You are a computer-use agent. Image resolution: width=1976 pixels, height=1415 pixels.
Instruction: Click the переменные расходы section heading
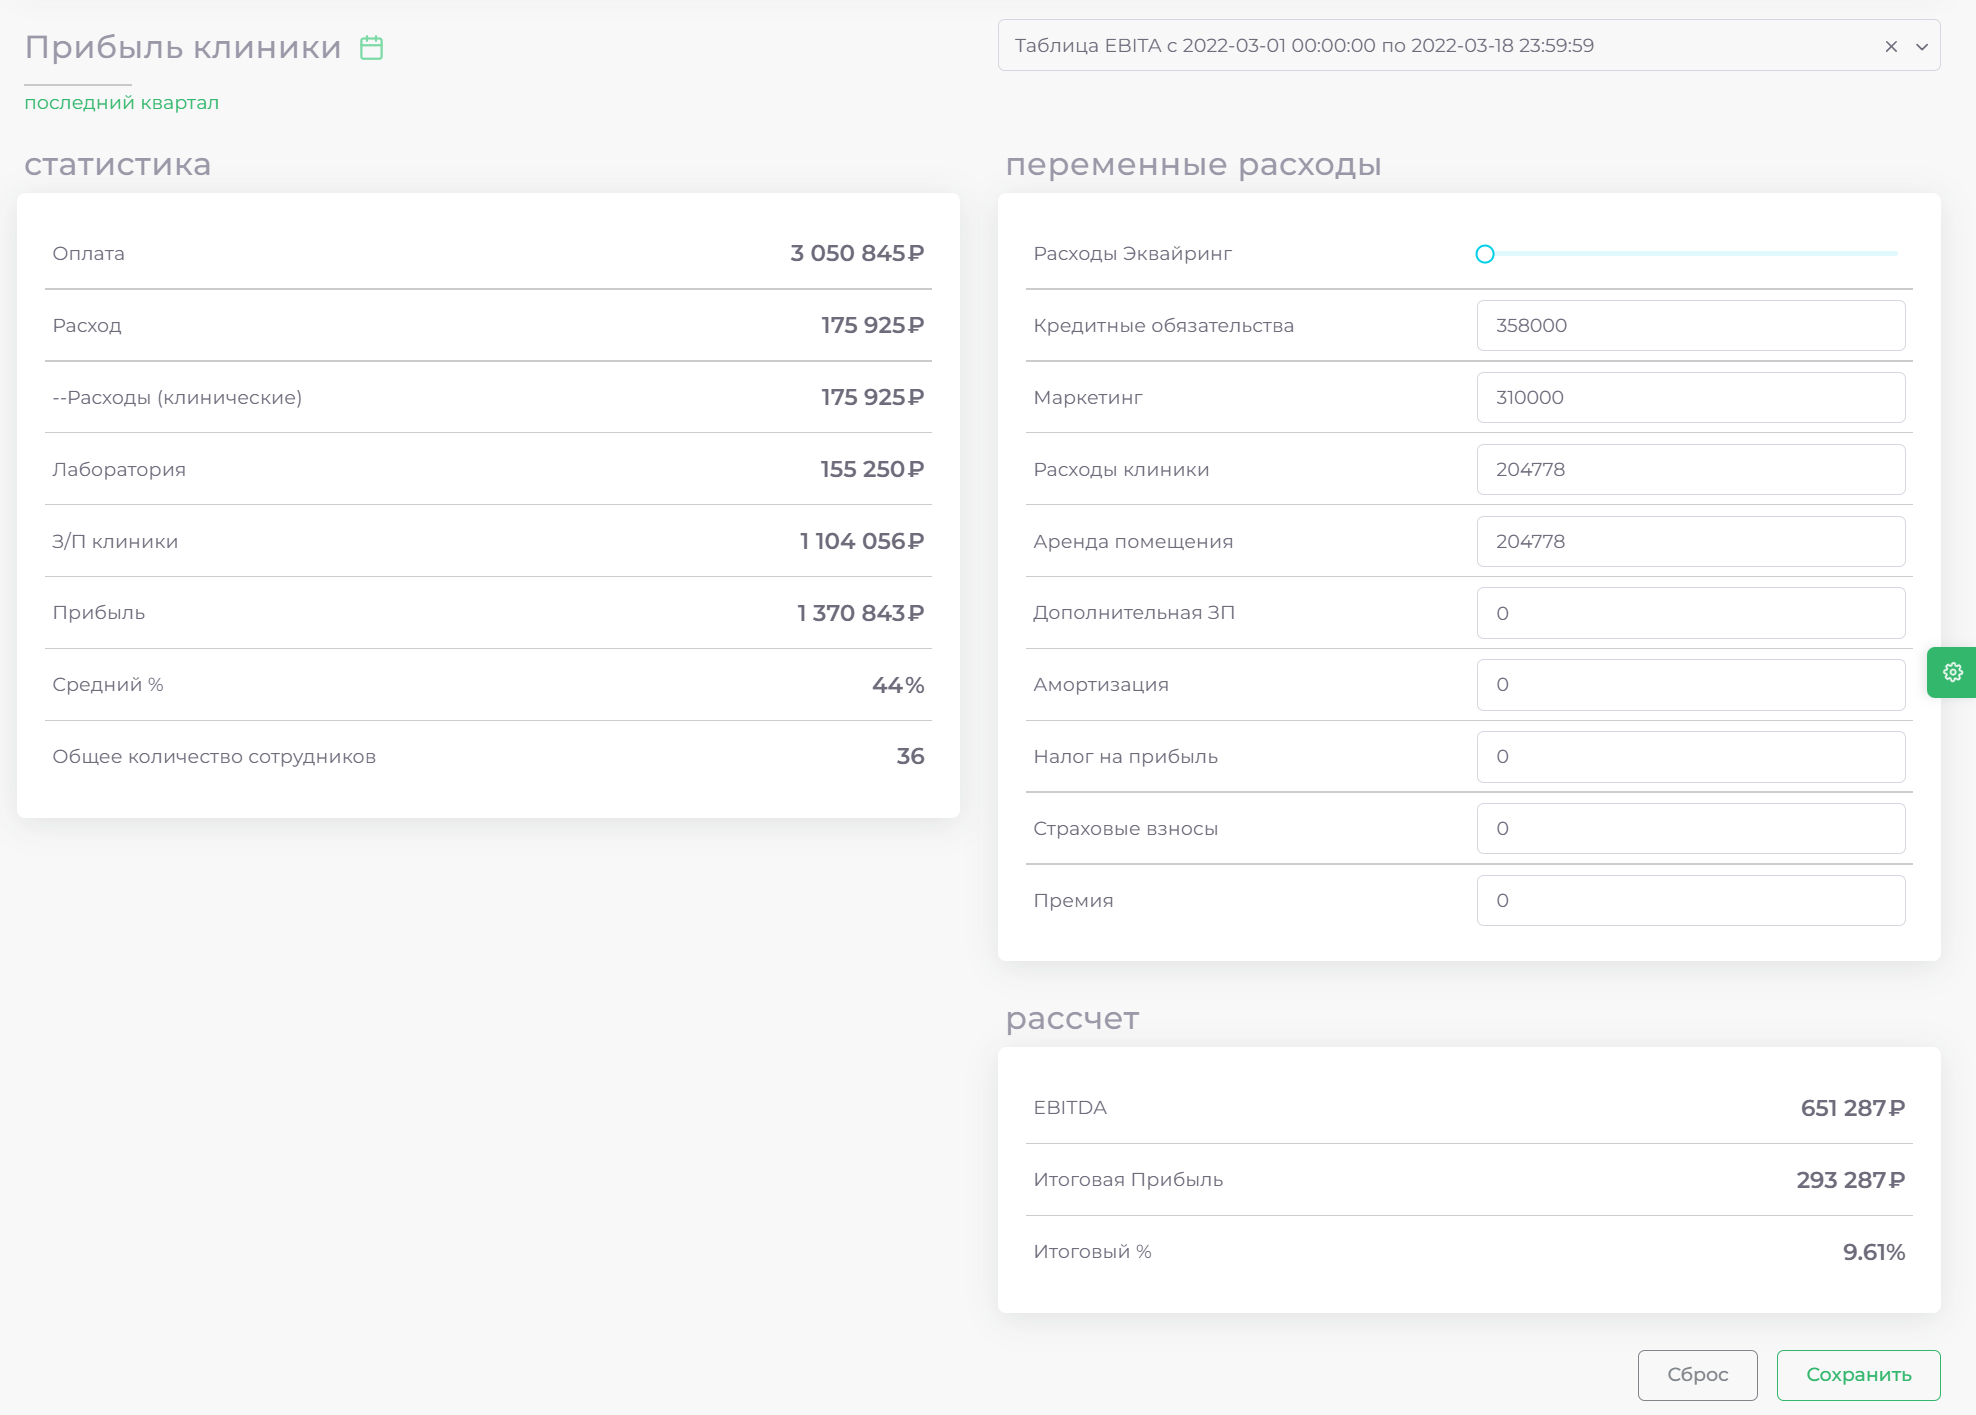click(x=1193, y=164)
